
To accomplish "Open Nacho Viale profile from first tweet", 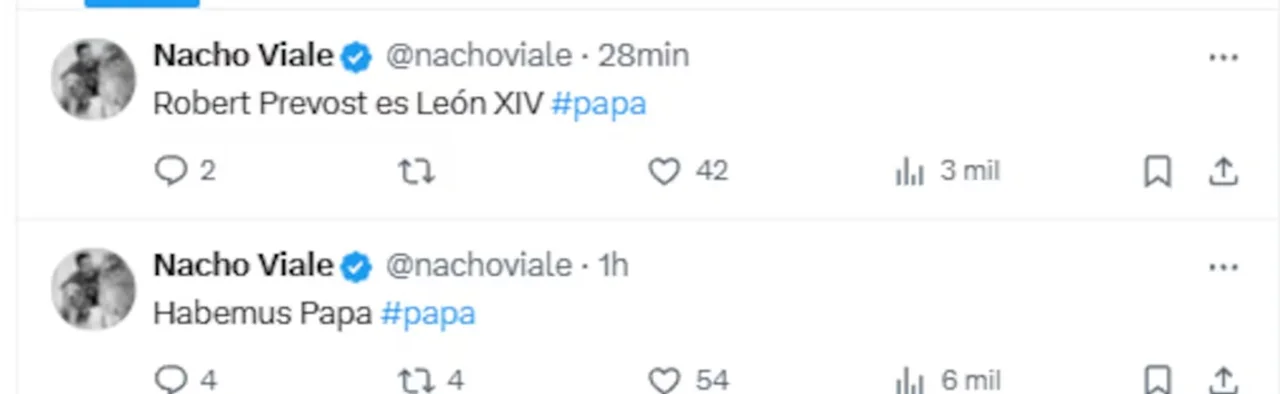I will 243,56.
